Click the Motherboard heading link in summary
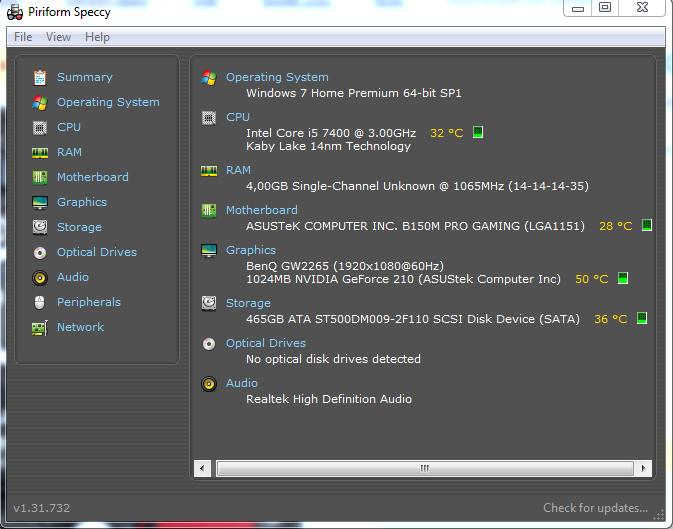 click(262, 210)
